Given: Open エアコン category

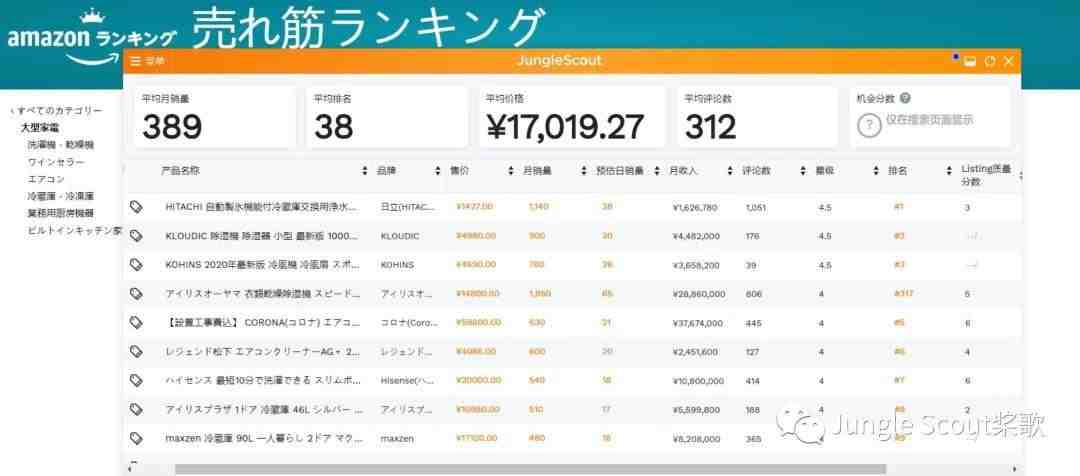Looking at the screenshot, I should pyautogui.click(x=47, y=179).
